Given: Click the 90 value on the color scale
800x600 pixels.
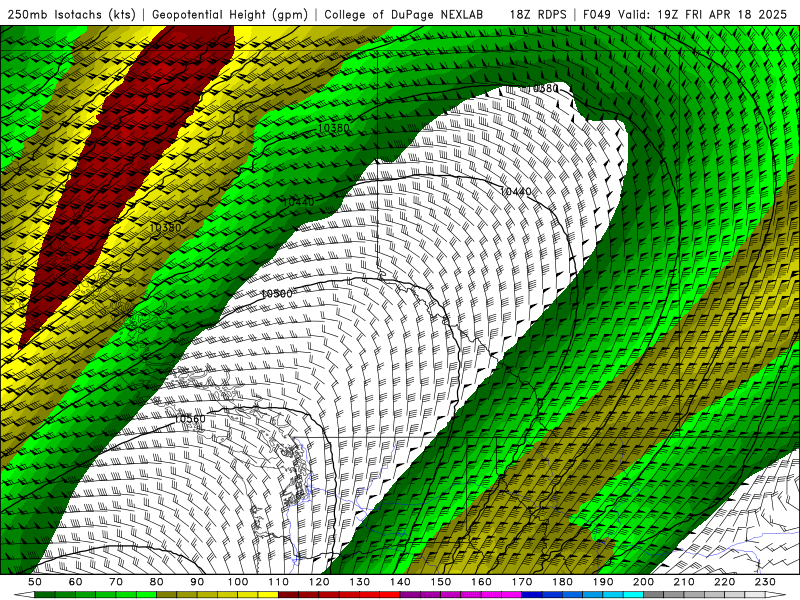Looking at the screenshot, I should [x=197, y=582].
